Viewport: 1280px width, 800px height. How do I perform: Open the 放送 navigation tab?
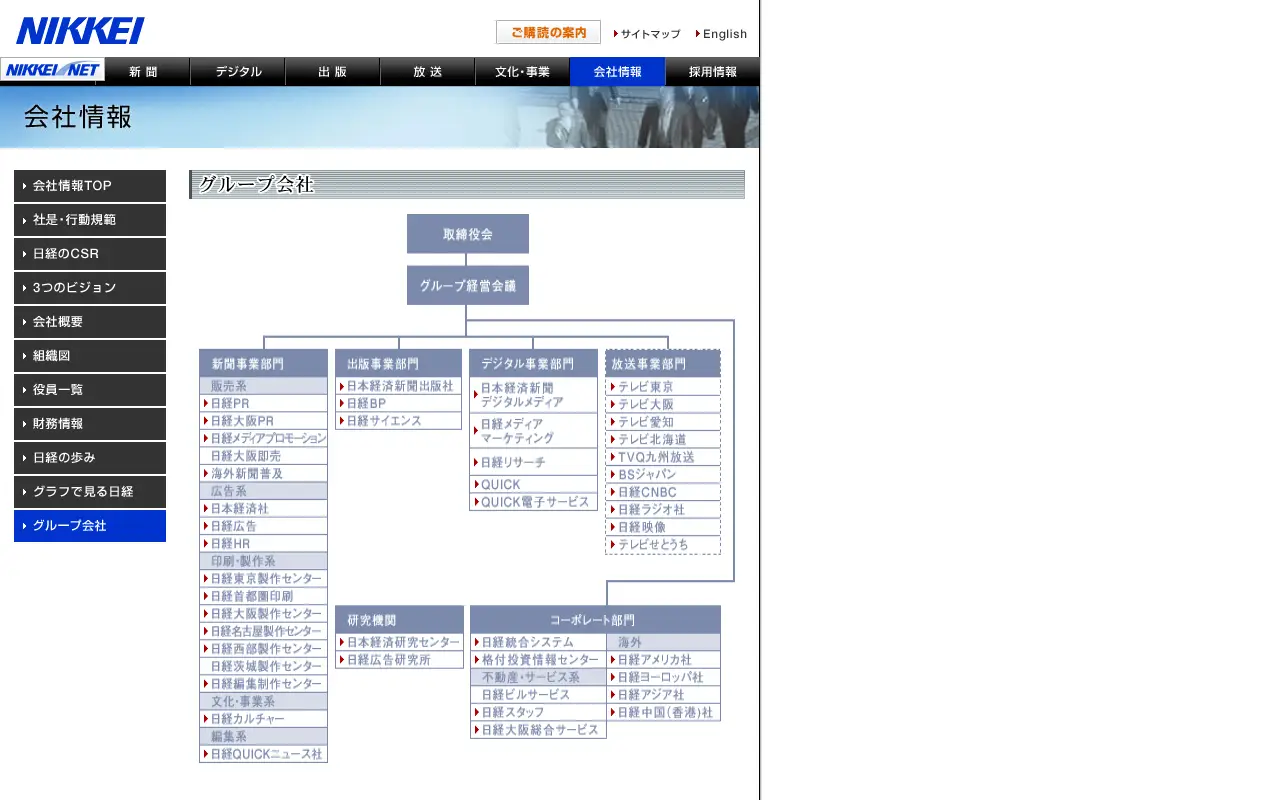click(428, 72)
